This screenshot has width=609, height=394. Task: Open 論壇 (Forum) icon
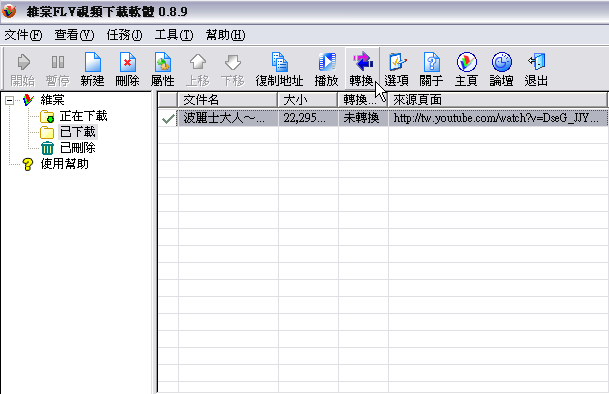501,70
